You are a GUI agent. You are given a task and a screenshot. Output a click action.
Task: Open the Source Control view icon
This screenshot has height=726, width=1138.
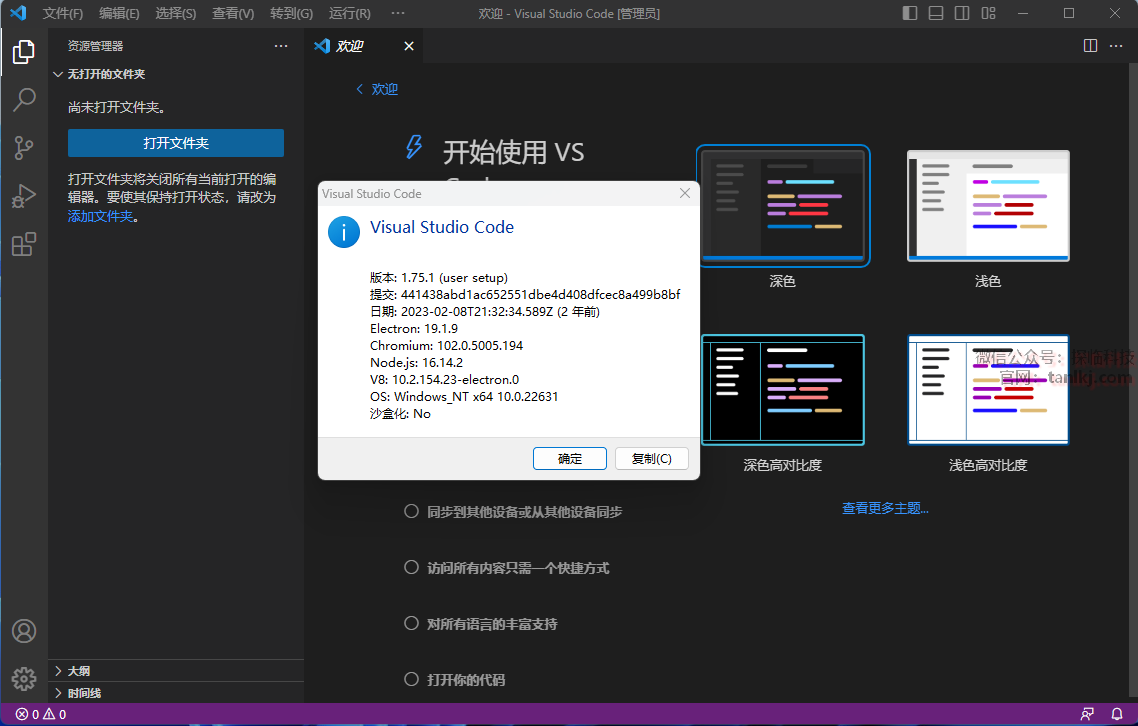coord(24,148)
